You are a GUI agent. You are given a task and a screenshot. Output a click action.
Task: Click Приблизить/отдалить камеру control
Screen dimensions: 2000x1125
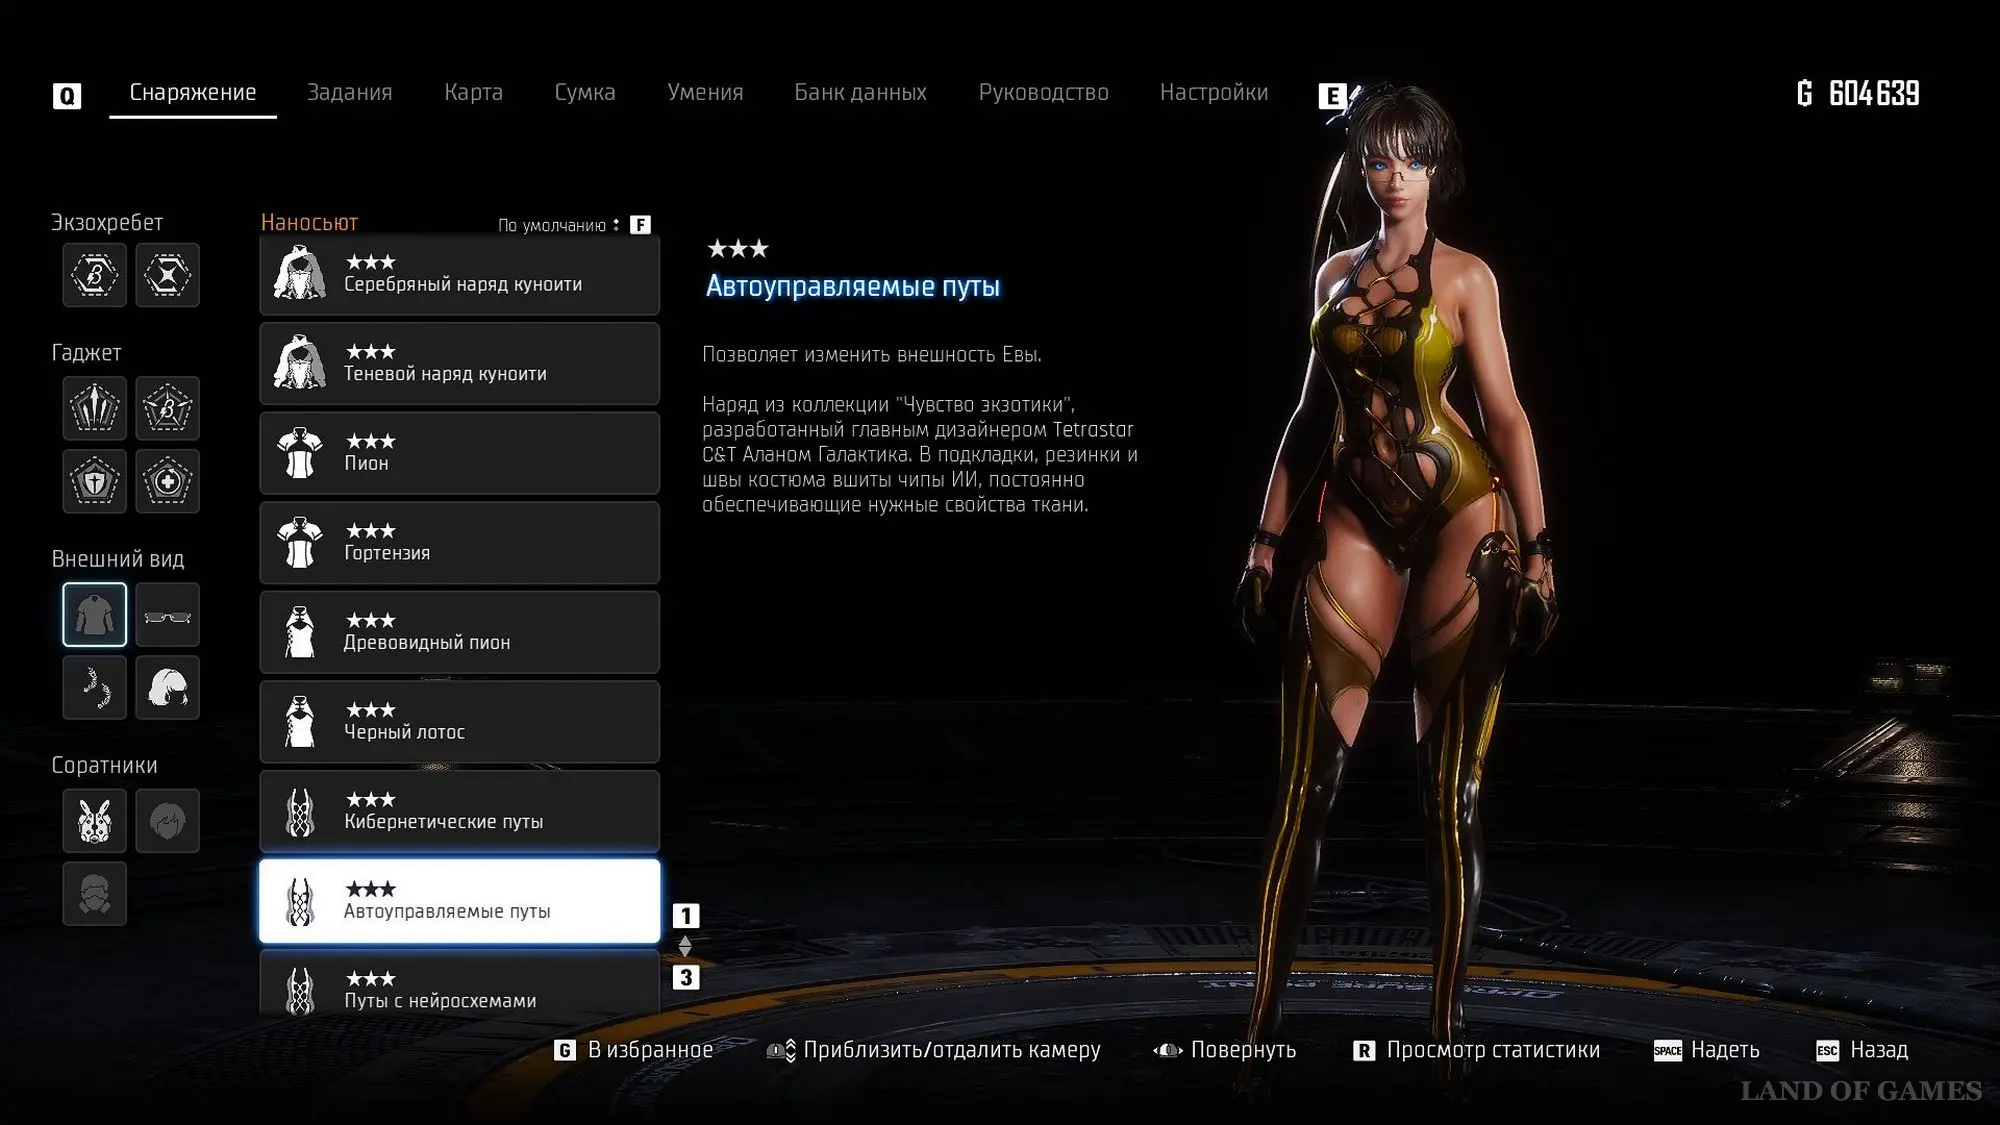click(x=952, y=1050)
